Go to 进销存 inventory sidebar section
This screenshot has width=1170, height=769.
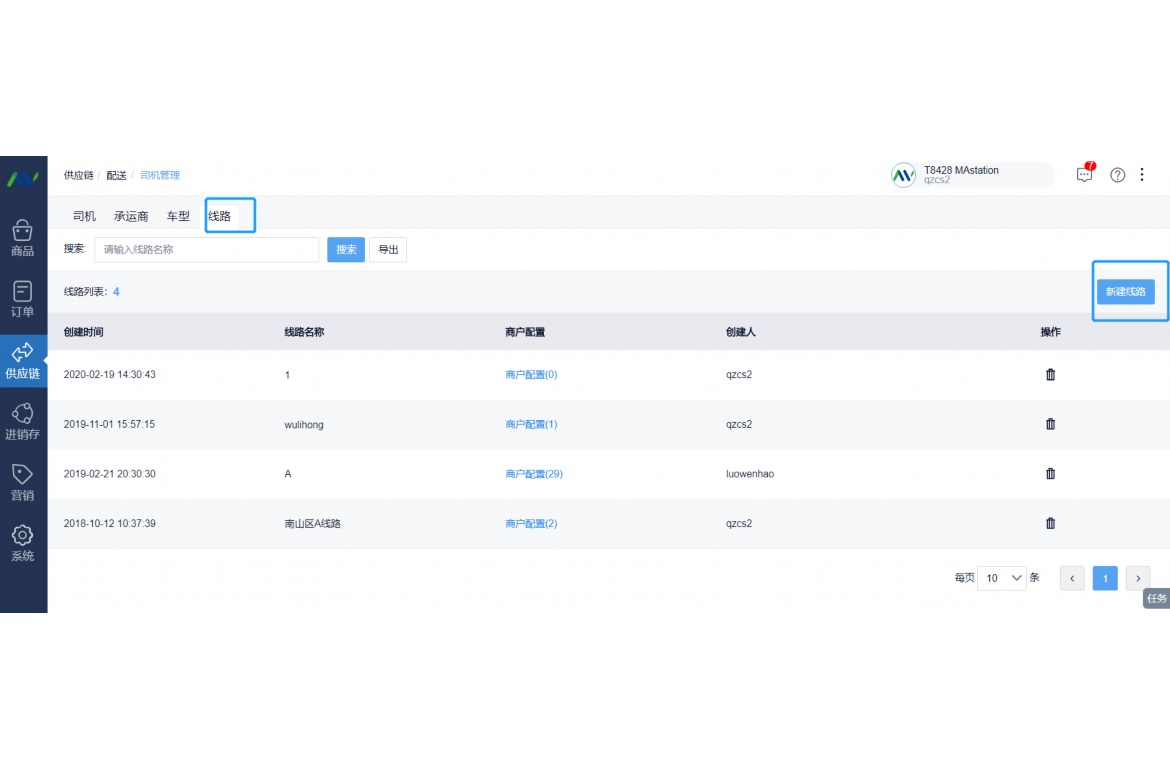point(23,421)
